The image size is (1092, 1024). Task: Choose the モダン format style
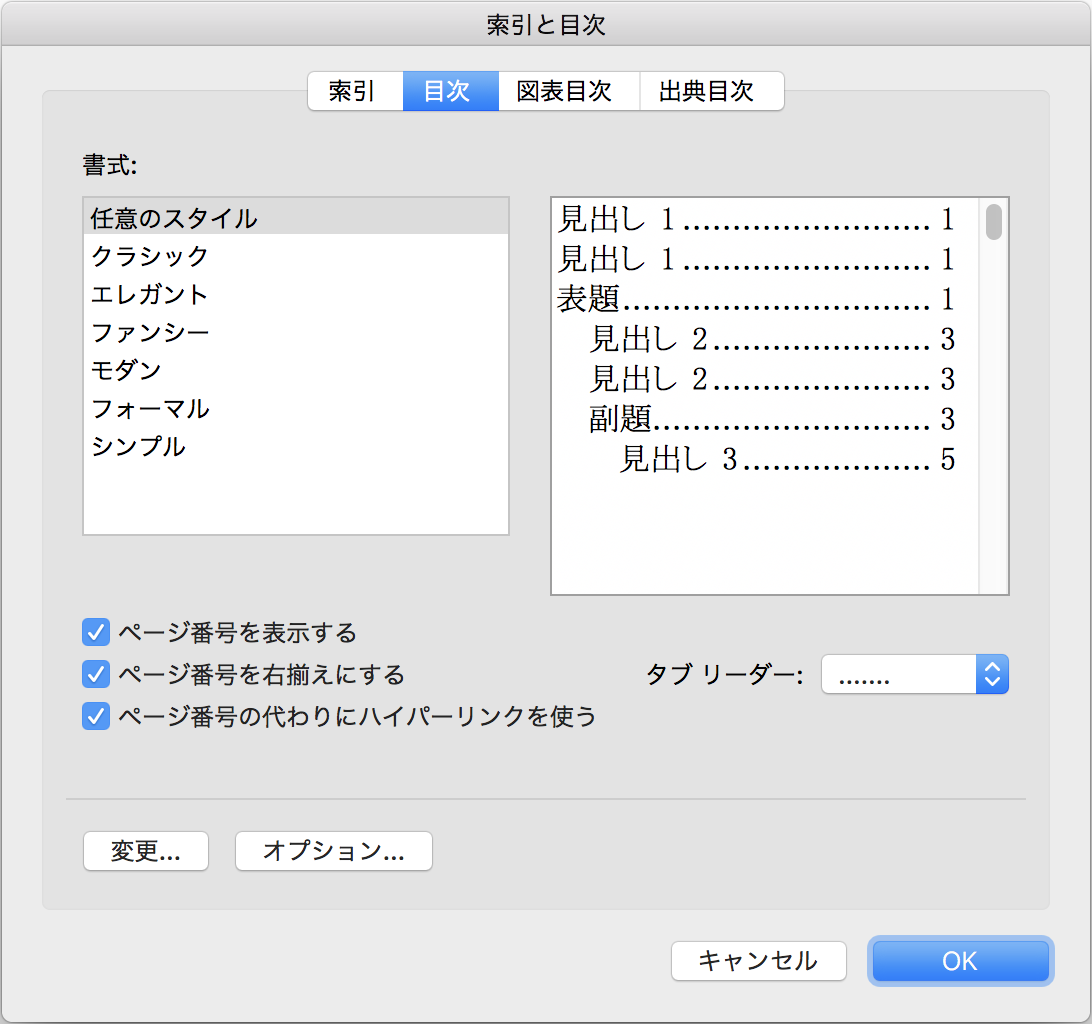126,370
